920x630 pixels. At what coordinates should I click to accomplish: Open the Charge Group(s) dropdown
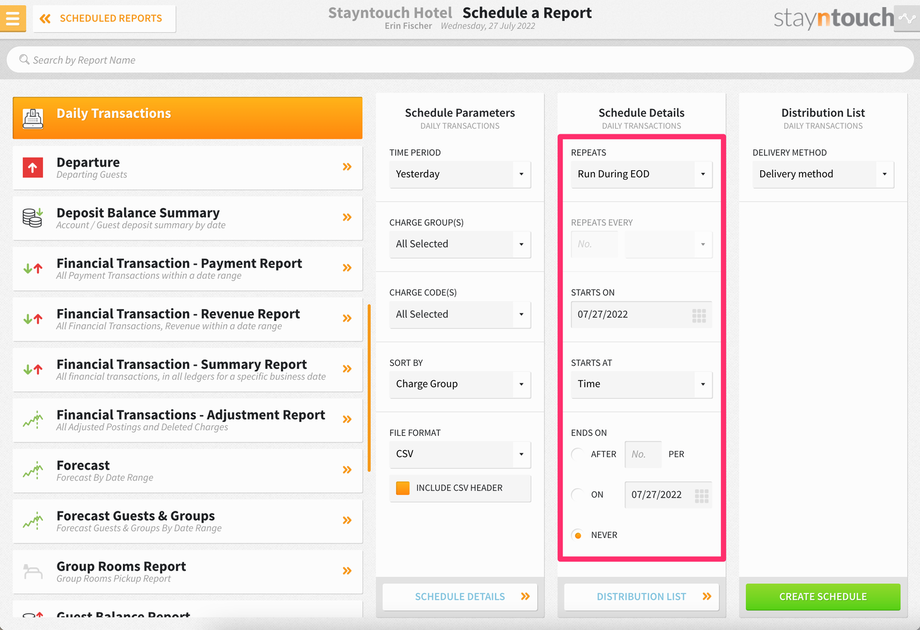tap(460, 244)
